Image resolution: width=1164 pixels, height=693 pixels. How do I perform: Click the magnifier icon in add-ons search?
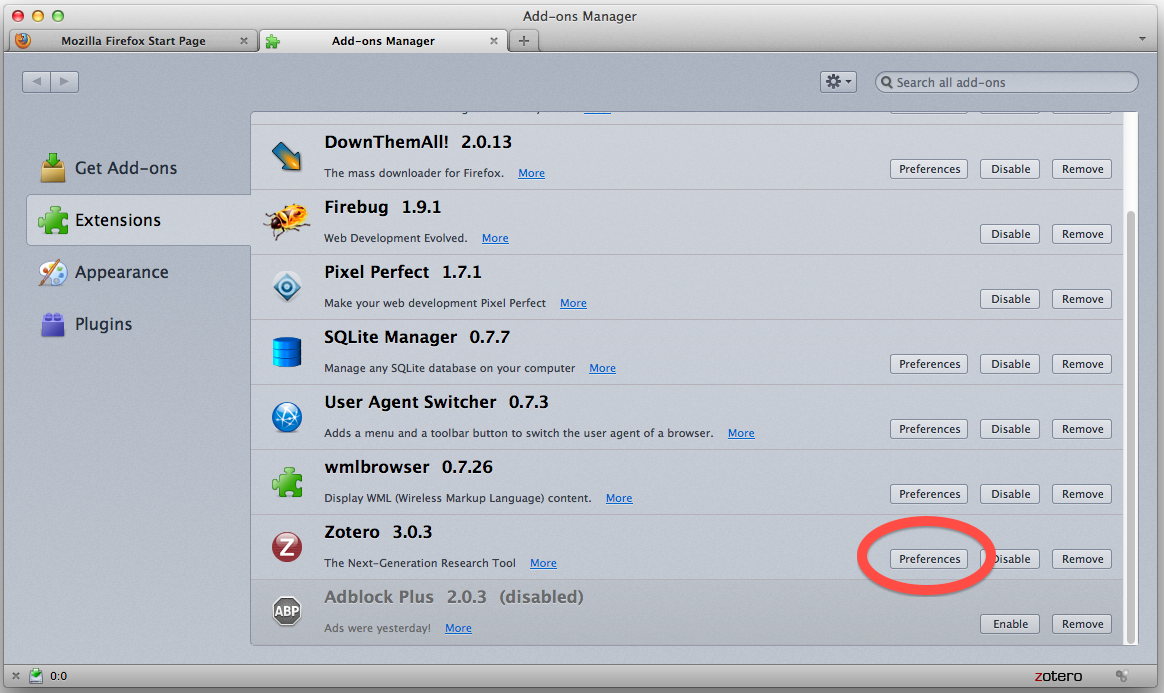886,82
